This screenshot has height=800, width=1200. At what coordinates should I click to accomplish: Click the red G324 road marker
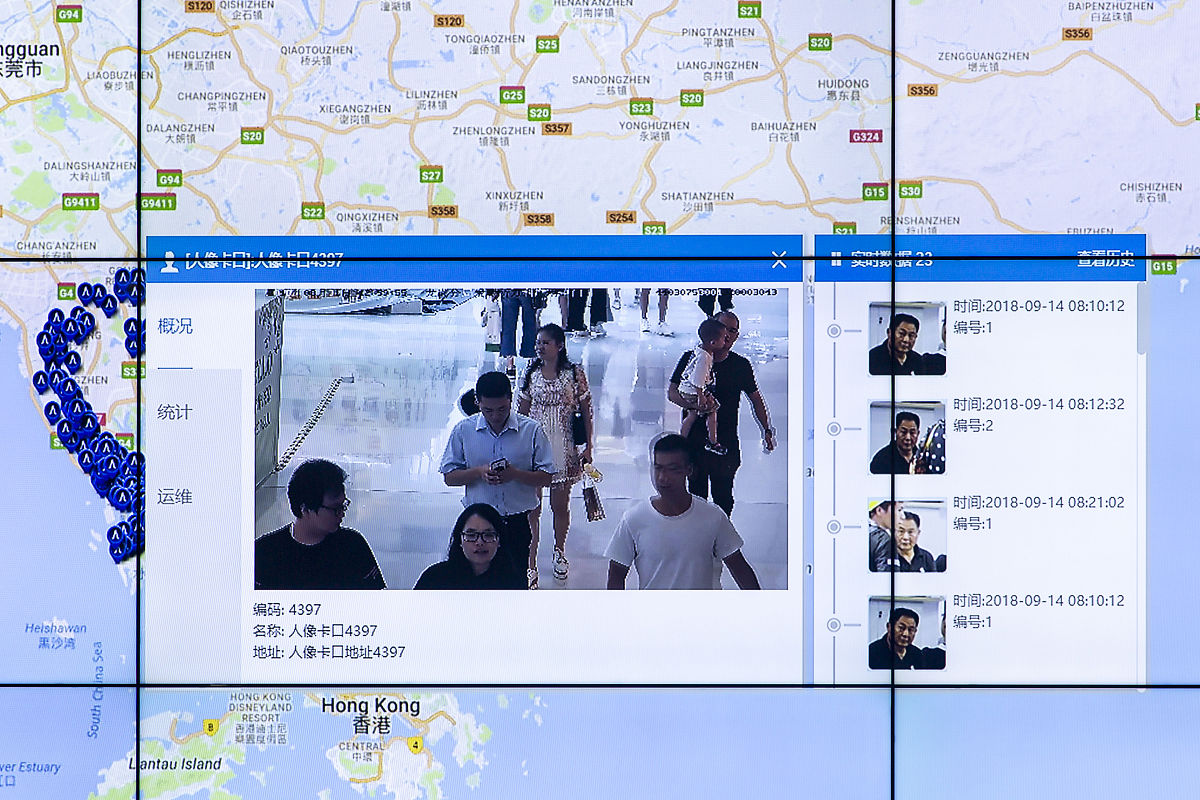tap(865, 136)
